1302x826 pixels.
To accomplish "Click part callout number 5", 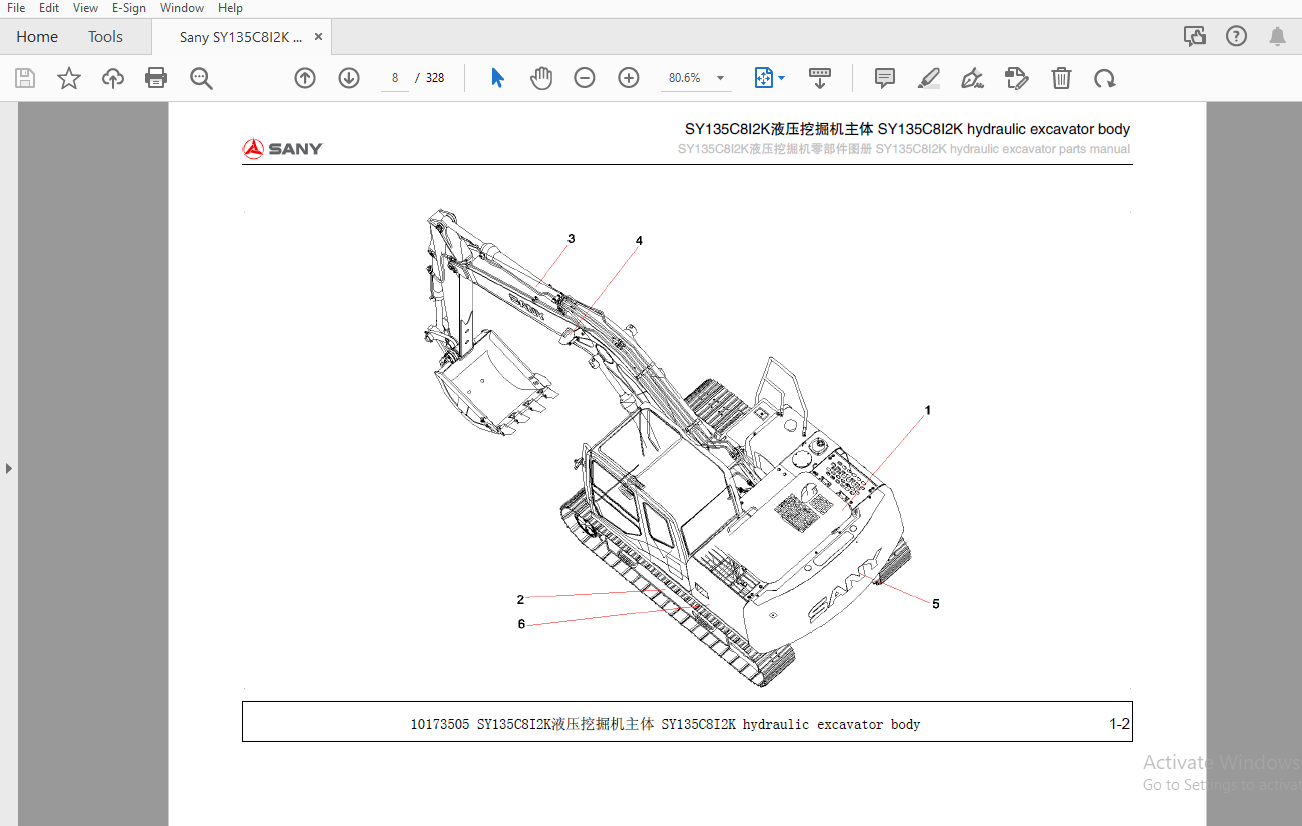I will coord(936,604).
